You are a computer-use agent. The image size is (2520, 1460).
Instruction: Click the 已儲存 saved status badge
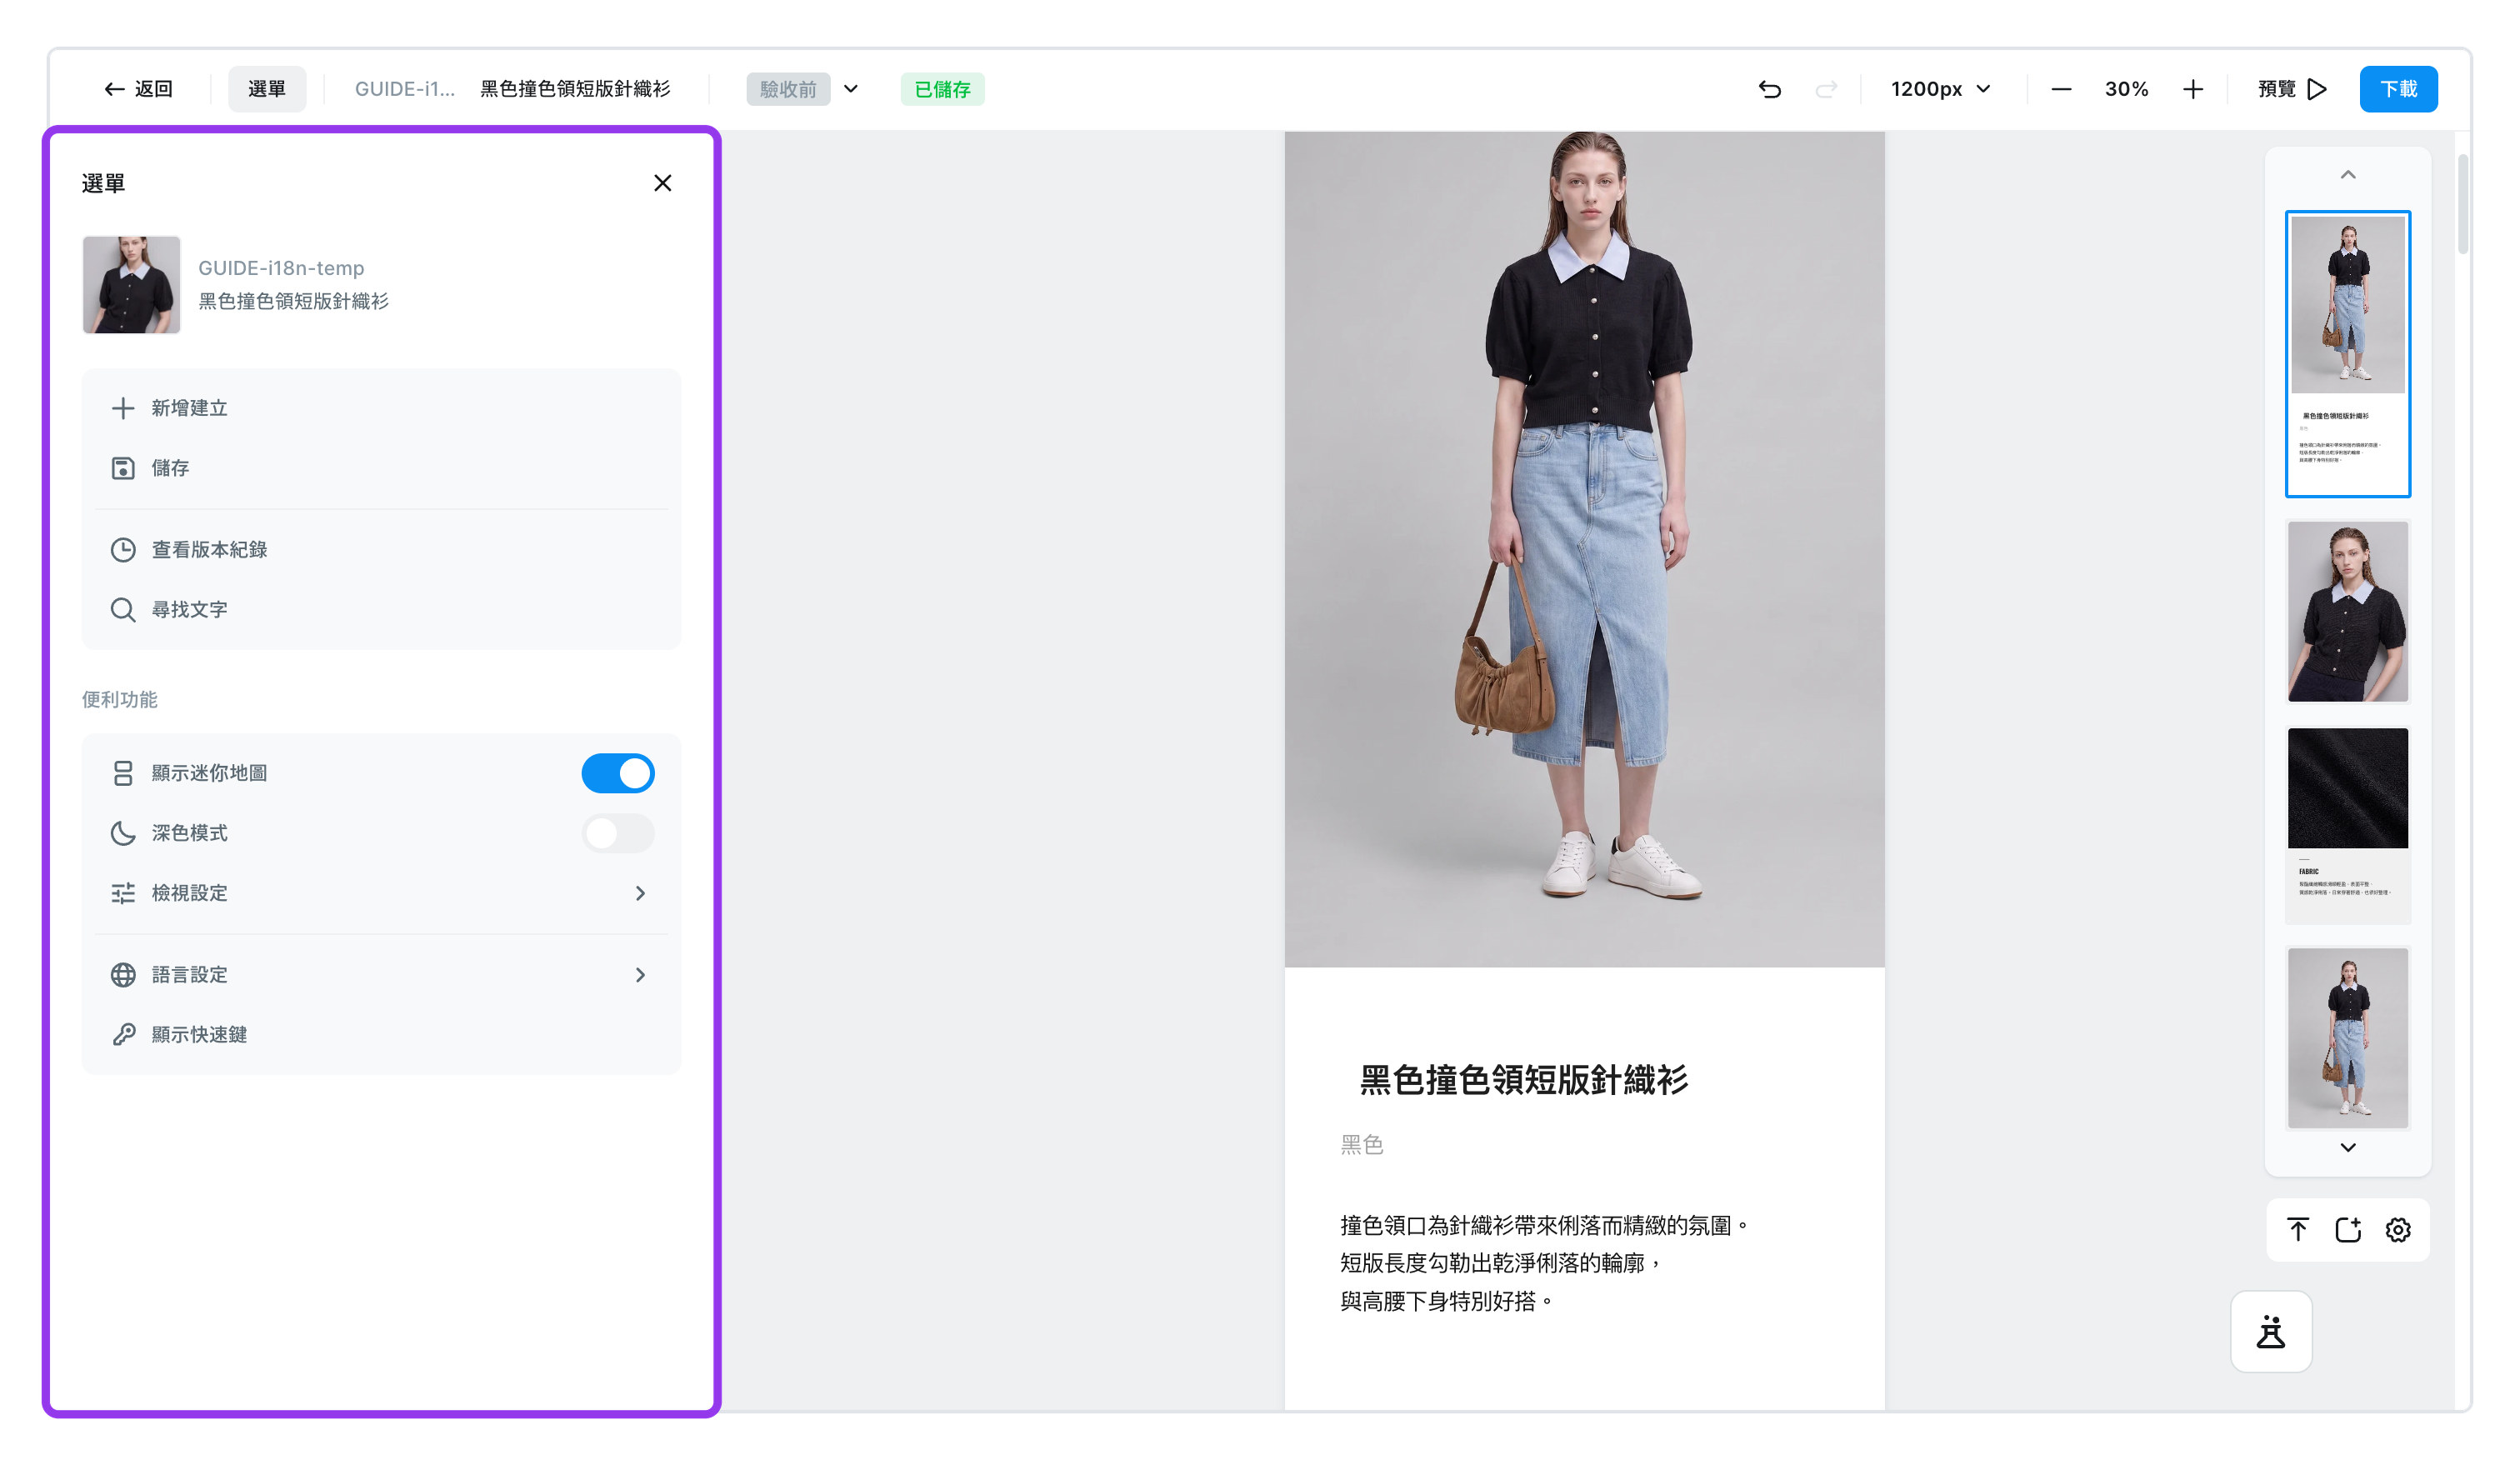click(x=942, y=89)
